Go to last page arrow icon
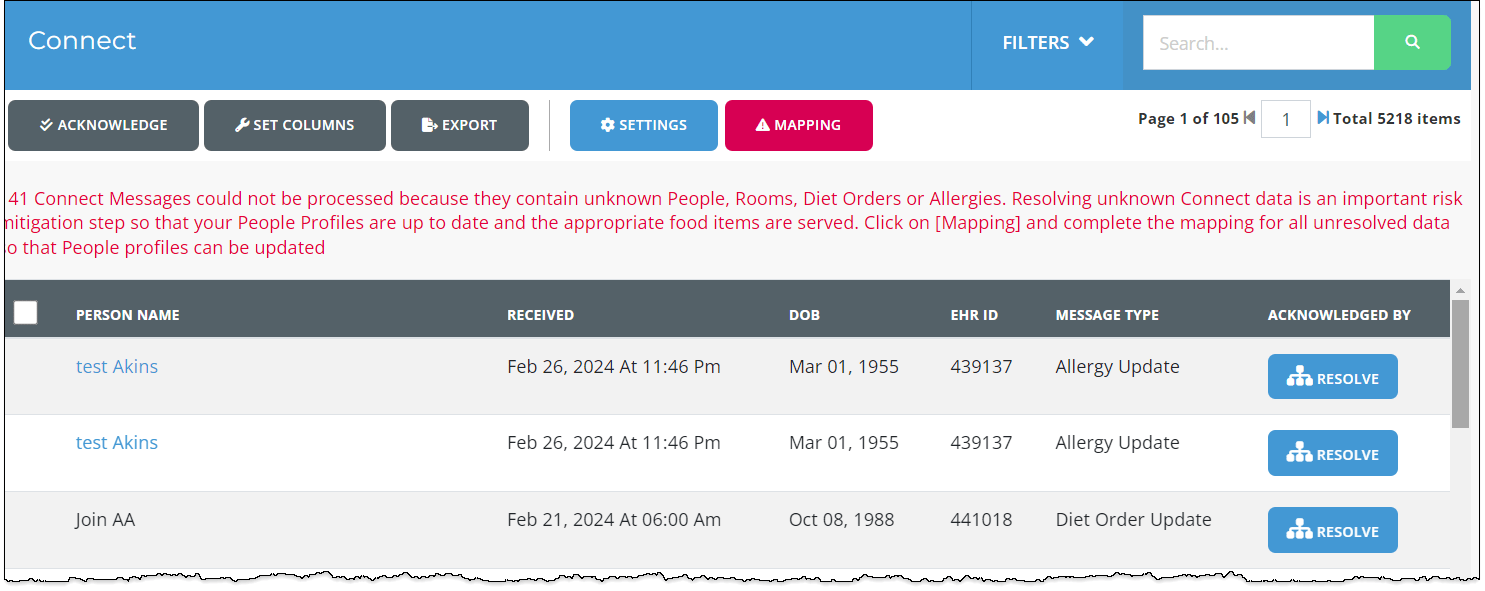1485x591 pixels. pyautogui.click(x=1323, y=118)
